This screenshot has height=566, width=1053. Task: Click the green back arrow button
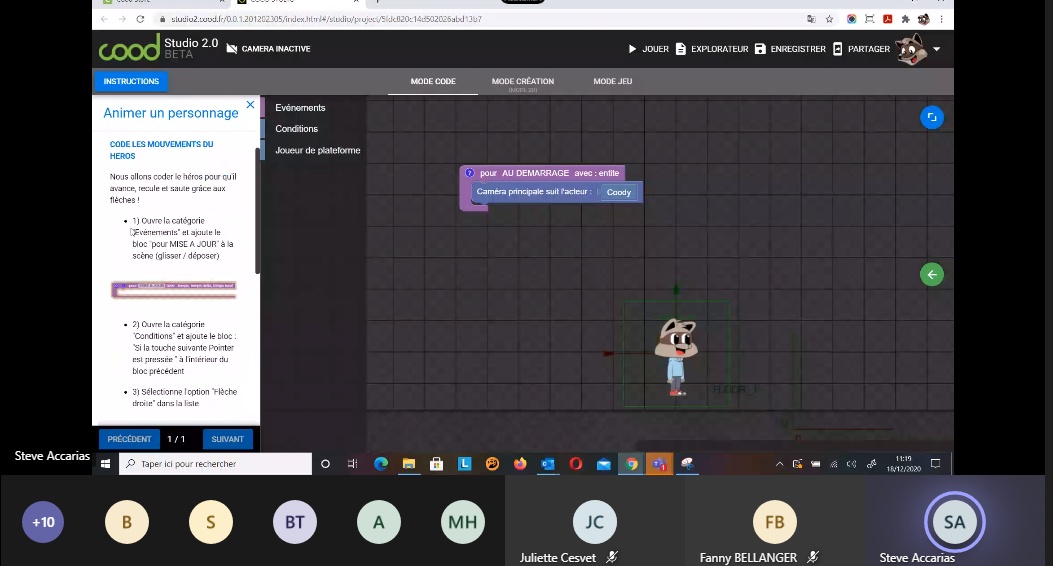[931, 274]
